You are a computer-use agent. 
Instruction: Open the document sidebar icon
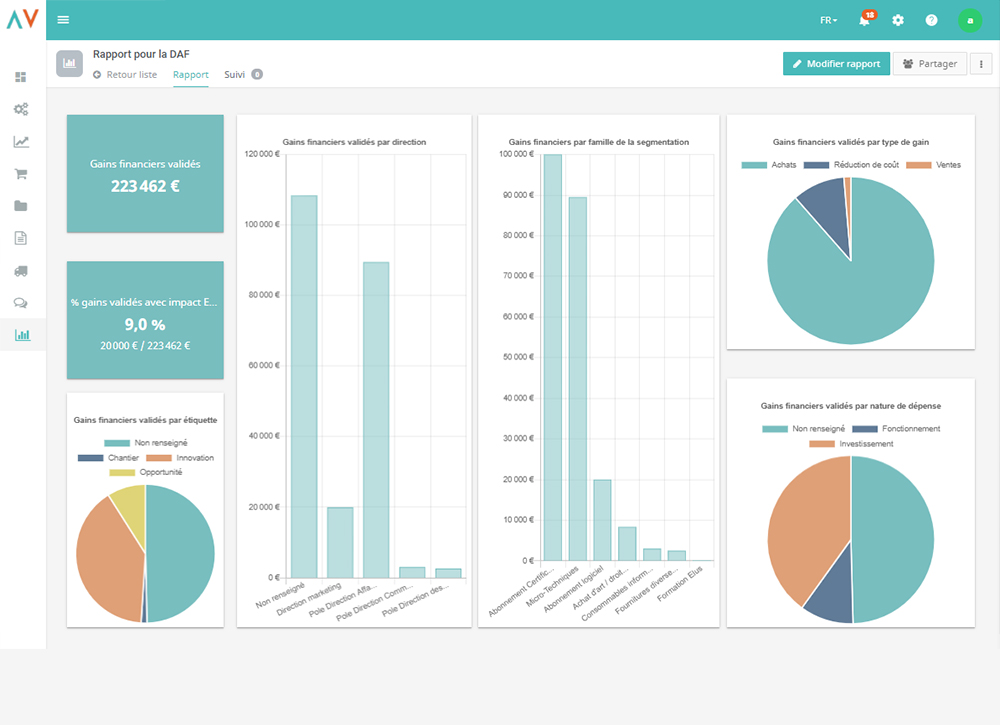[21, 238]
